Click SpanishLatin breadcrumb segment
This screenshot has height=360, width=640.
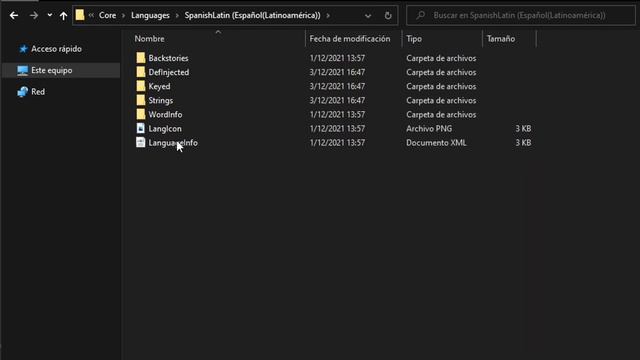tap(252, 16)
